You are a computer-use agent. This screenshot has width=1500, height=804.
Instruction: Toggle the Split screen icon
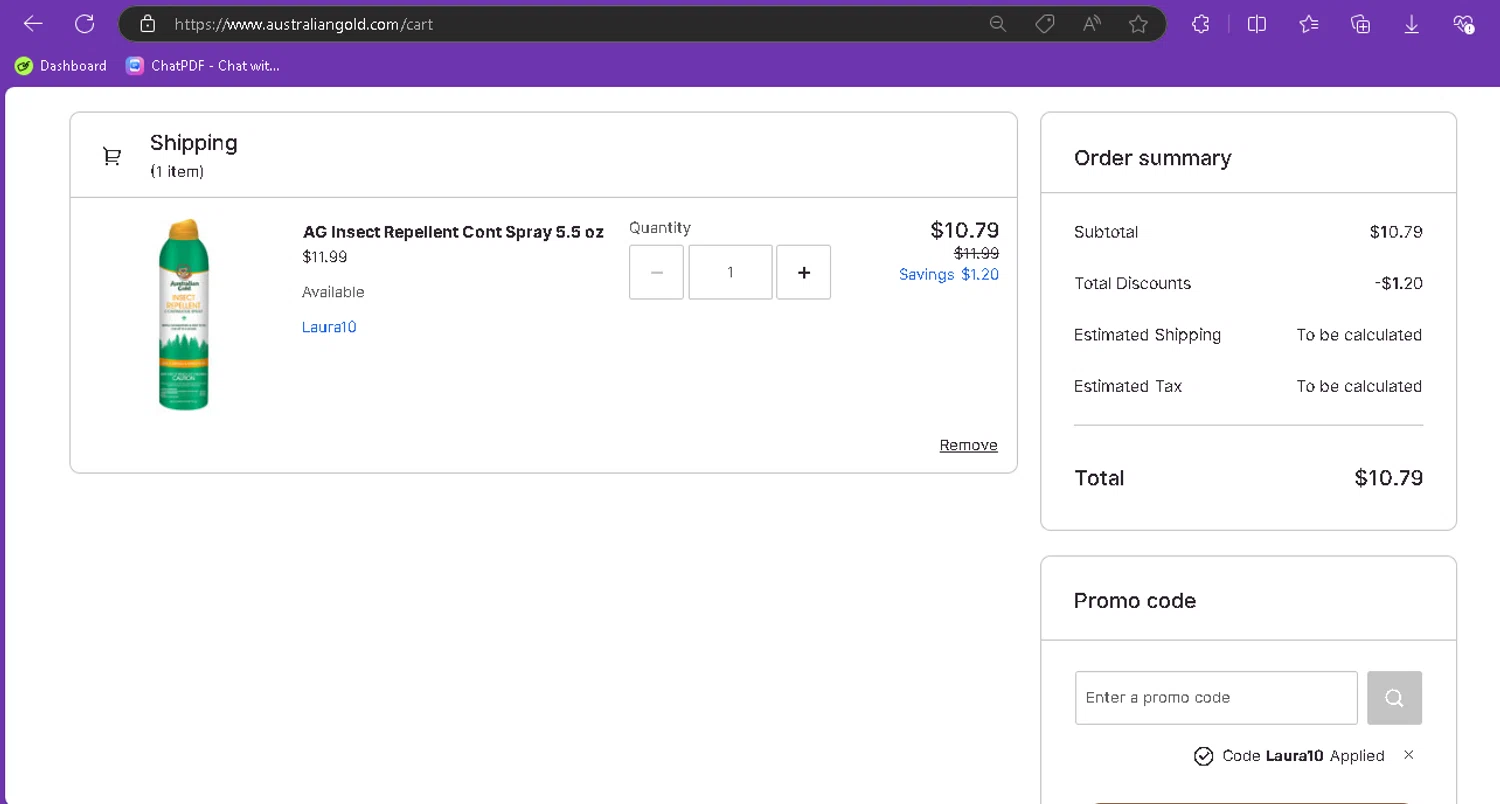tap(1257, 24)
